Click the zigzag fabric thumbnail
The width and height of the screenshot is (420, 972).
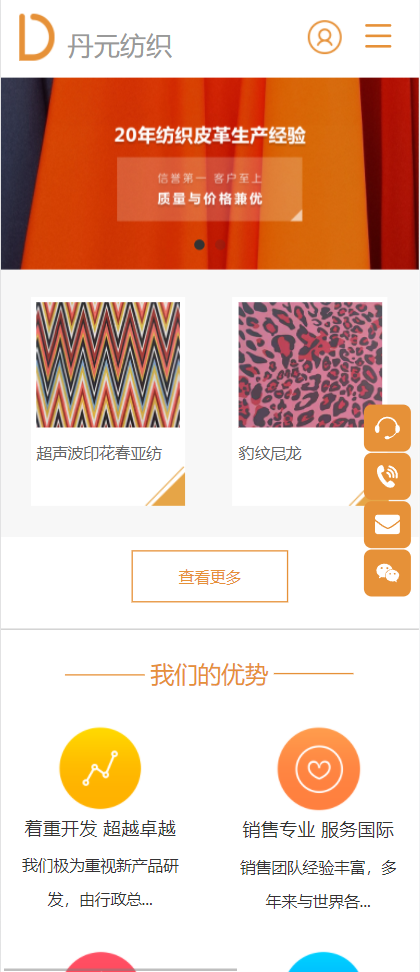[108, 364]
